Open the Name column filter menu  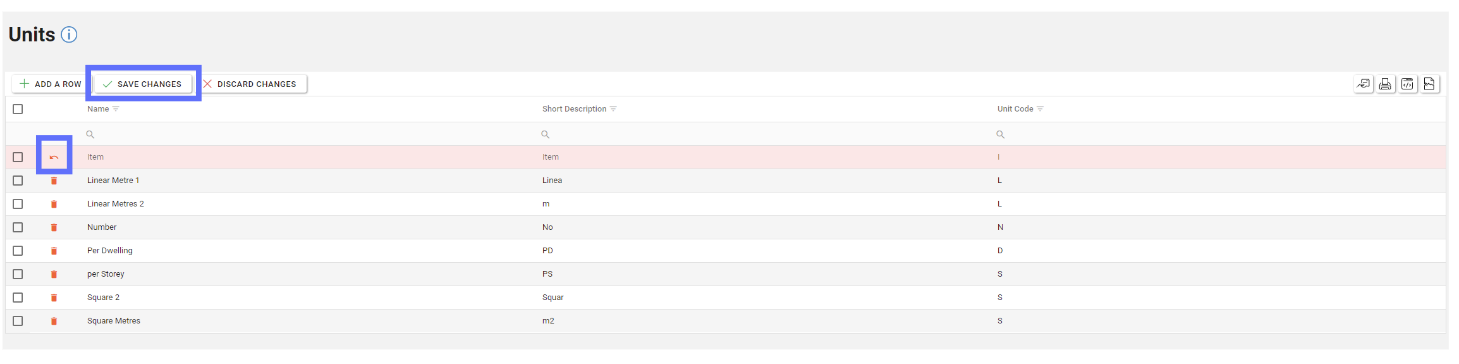click(116, 109)
